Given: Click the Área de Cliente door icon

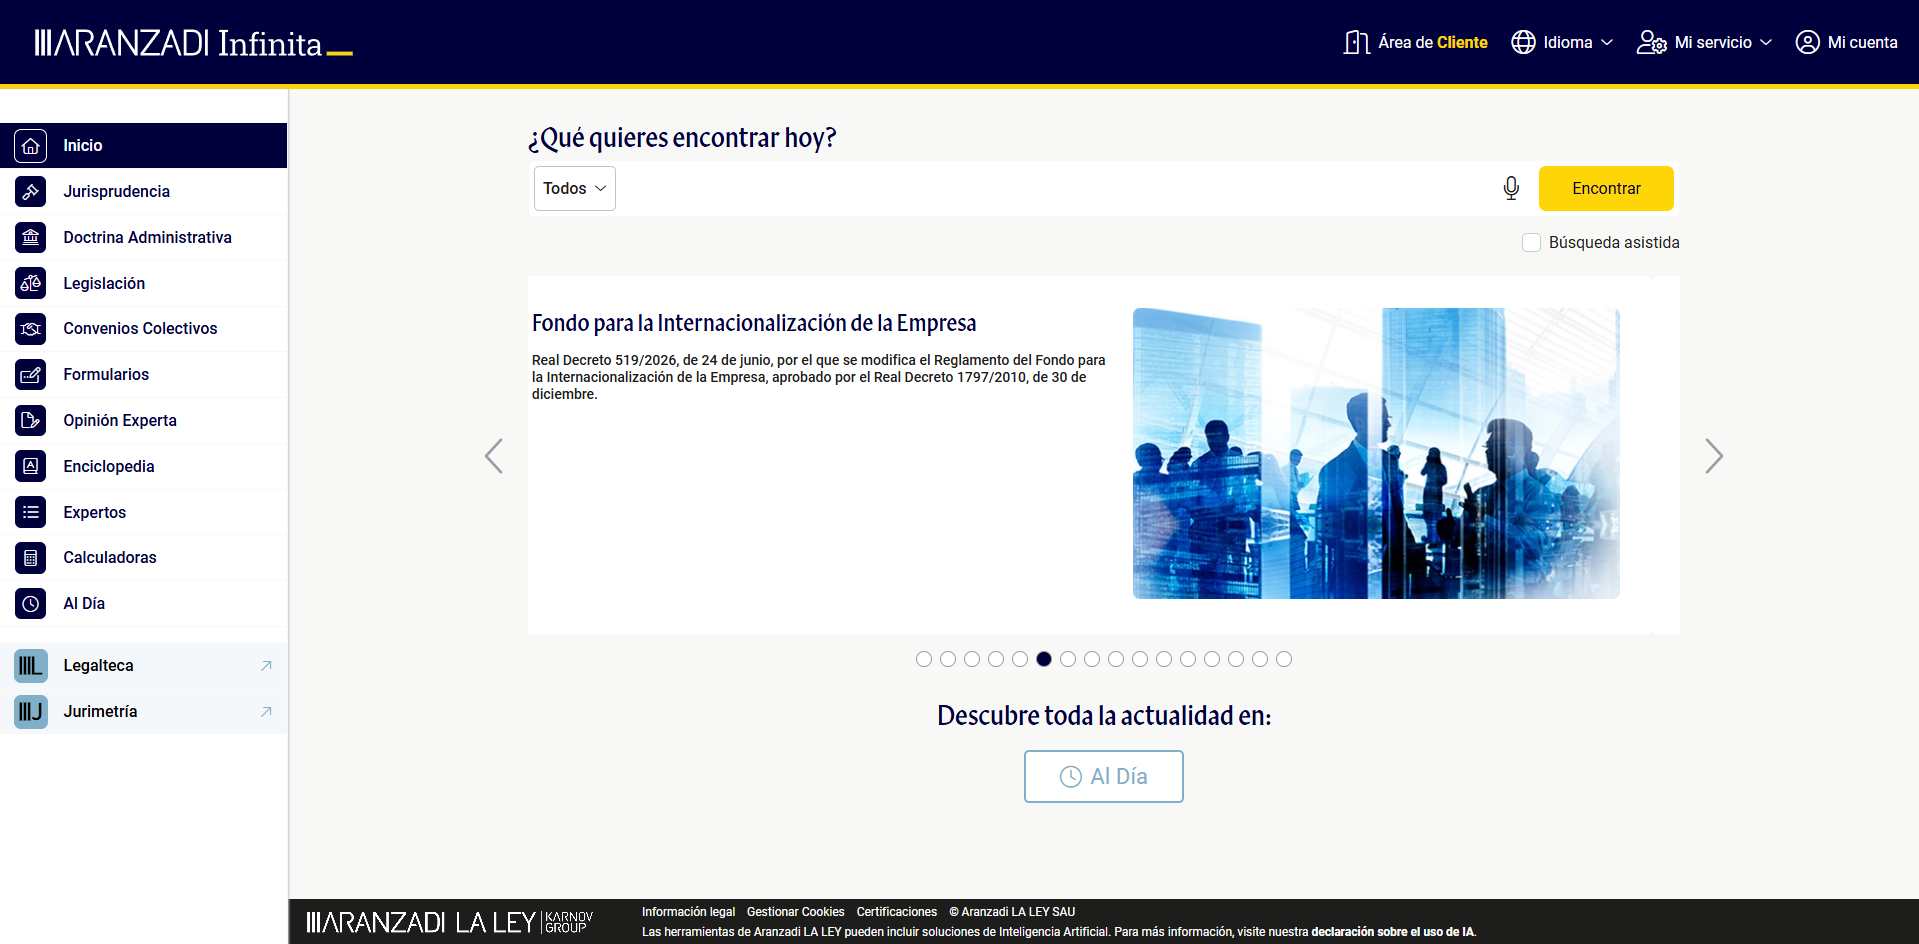Looking at the screenshot, I should (x=1356, y=42).
